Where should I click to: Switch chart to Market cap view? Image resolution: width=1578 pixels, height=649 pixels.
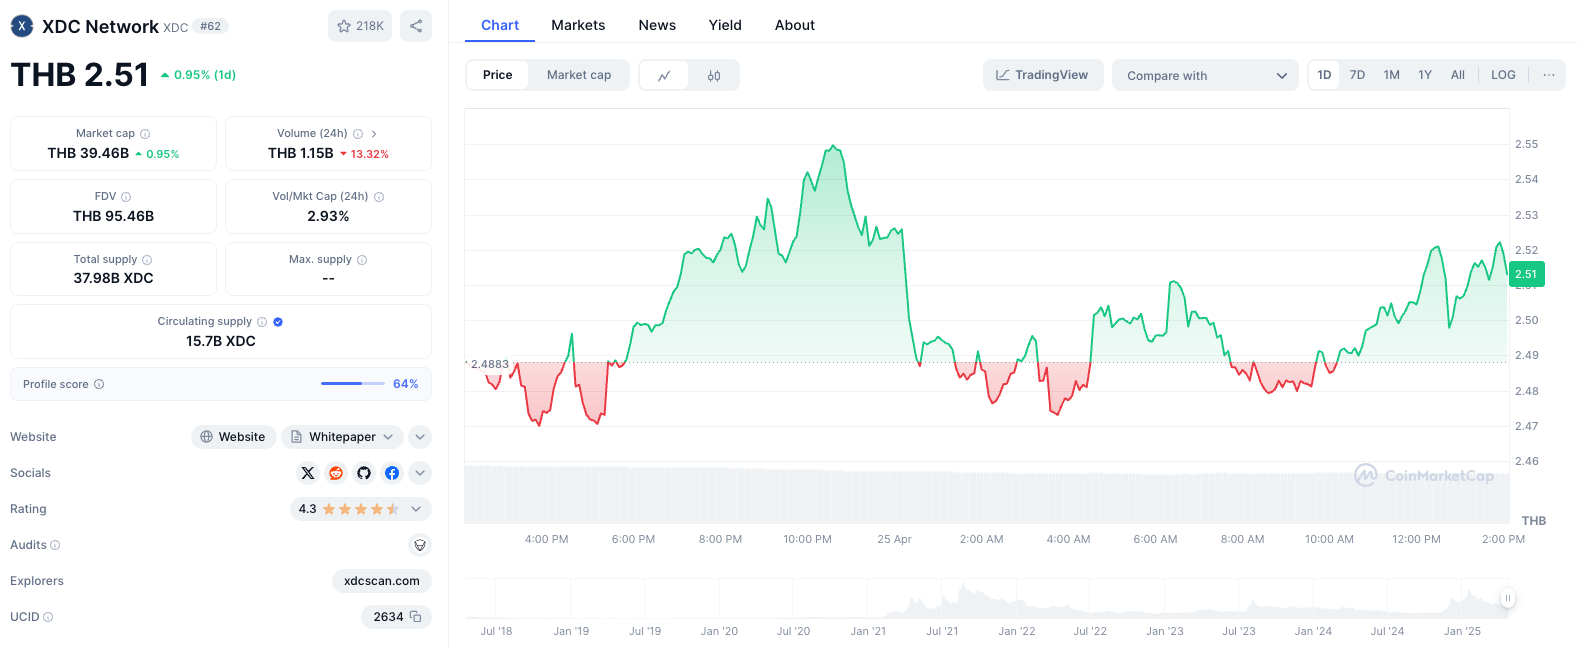(x=578, y=75)
